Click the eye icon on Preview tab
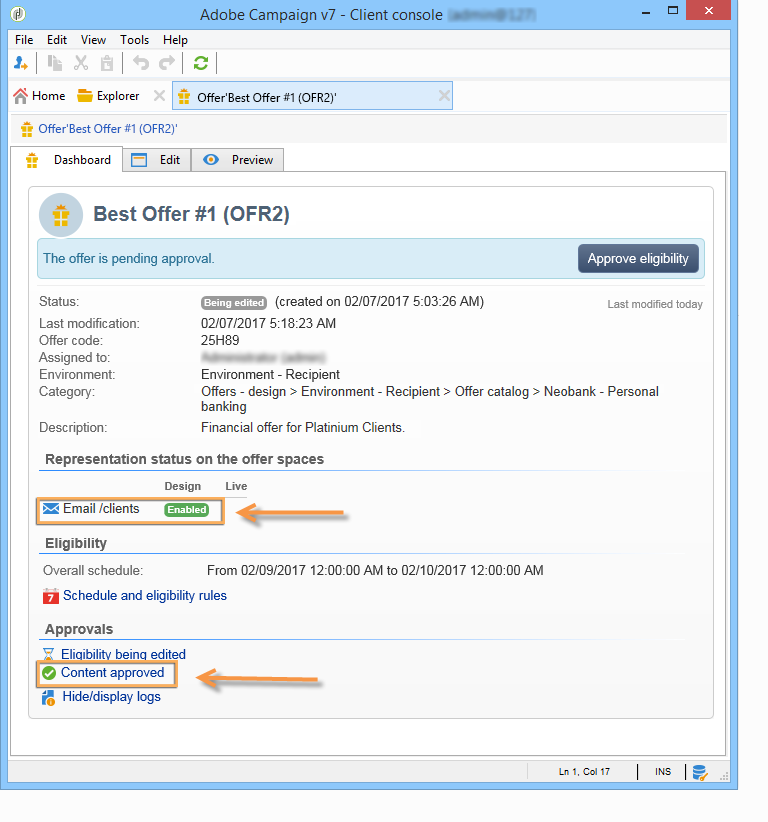768x822 pixels. [211, 160]
